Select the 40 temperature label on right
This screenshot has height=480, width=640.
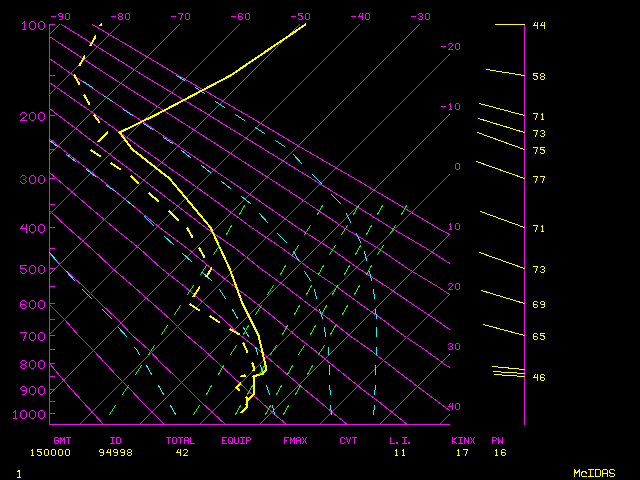[x=454, y=407]
